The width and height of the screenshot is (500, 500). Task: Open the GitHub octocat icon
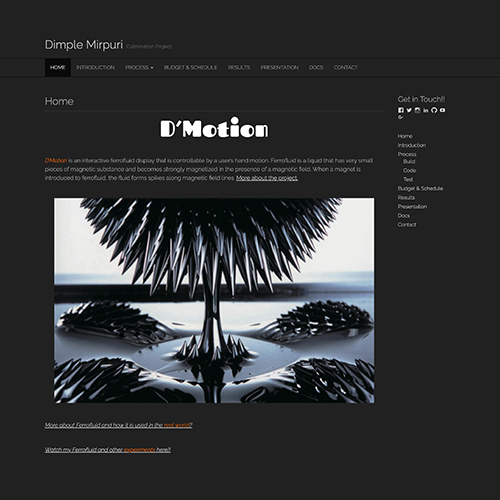pos(434,110)
